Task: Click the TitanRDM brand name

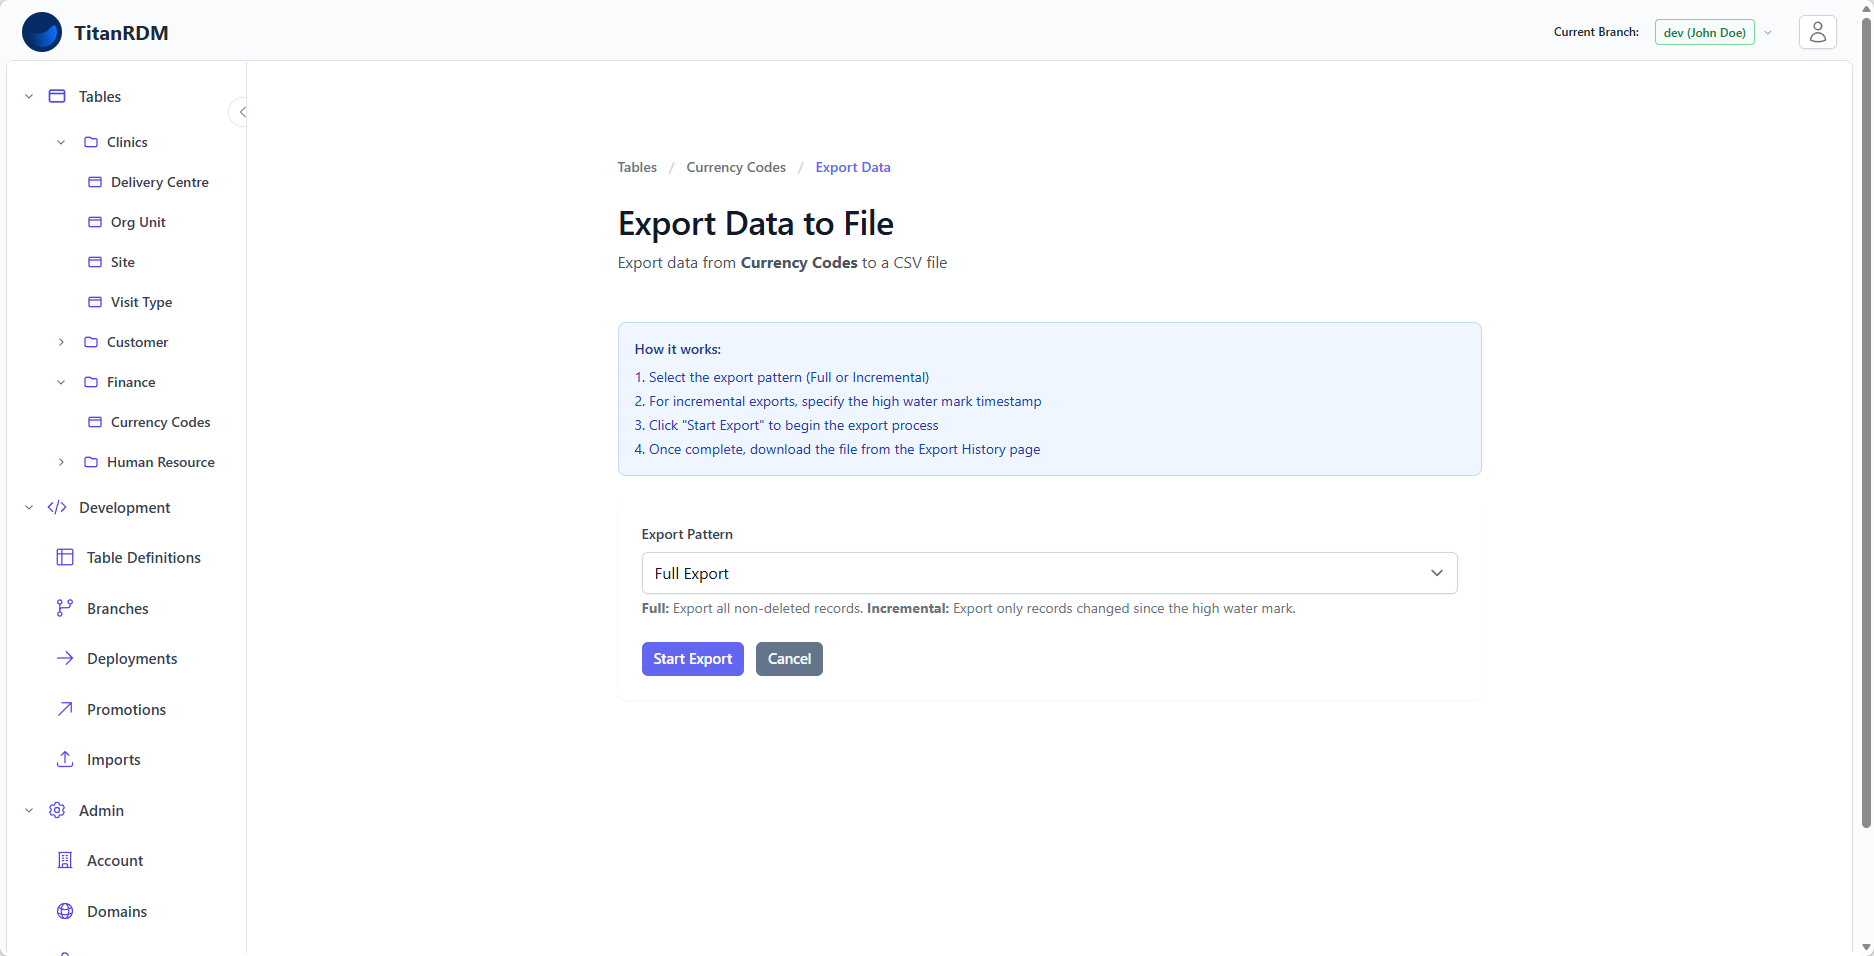Action: point(121,33)
